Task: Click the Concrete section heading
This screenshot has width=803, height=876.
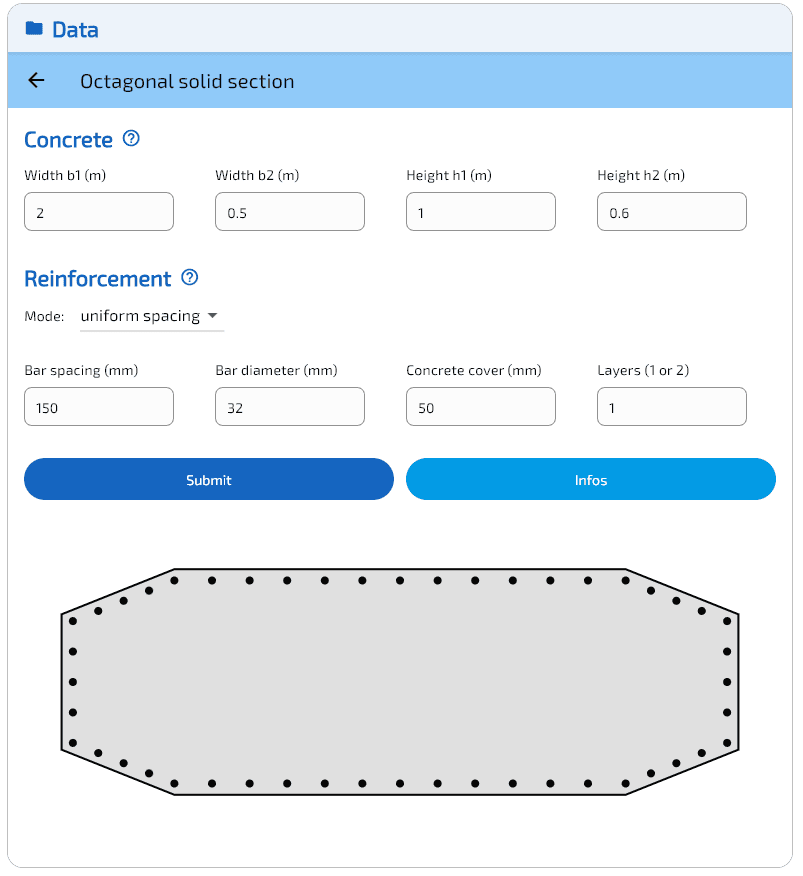Action: tap(68, 139)
